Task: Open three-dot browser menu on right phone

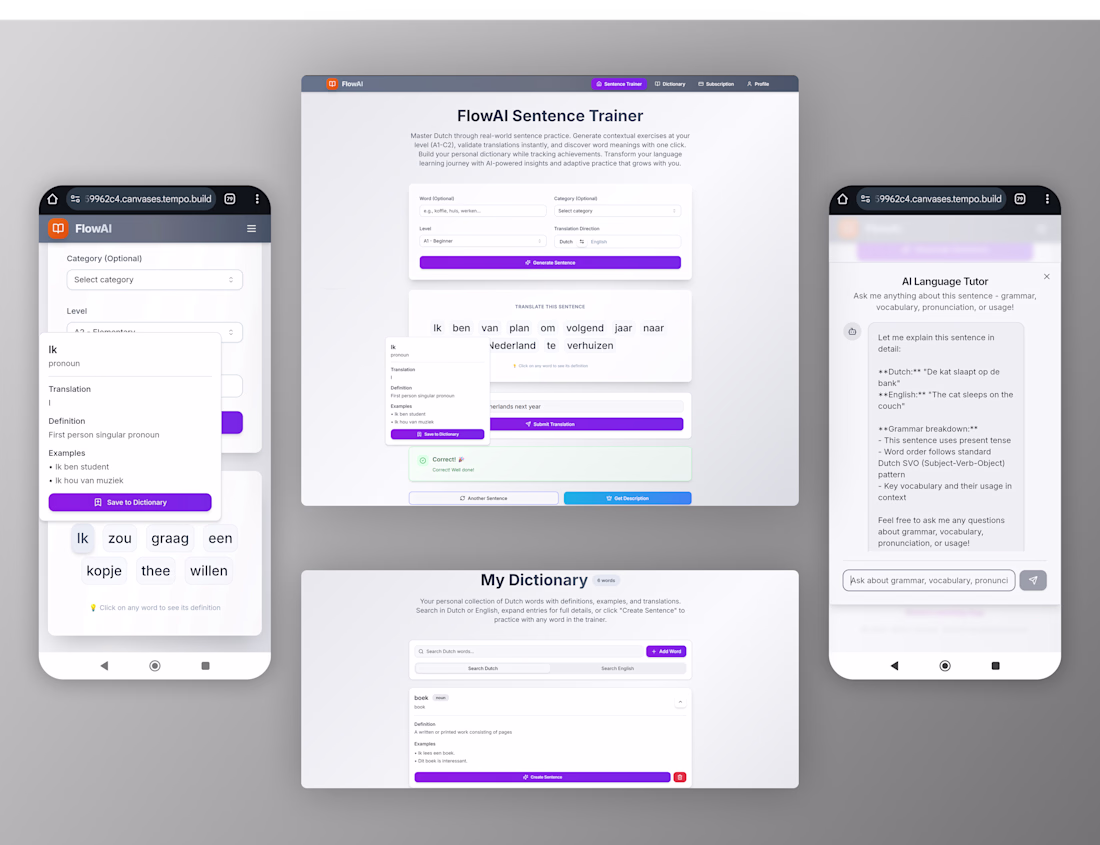Action: [1047, 199]
